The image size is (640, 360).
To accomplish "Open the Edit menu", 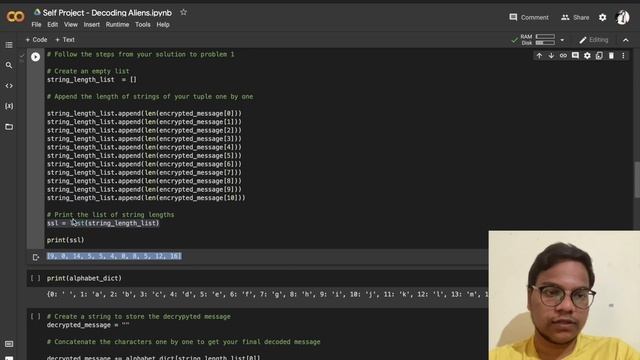I will point(52,24).
